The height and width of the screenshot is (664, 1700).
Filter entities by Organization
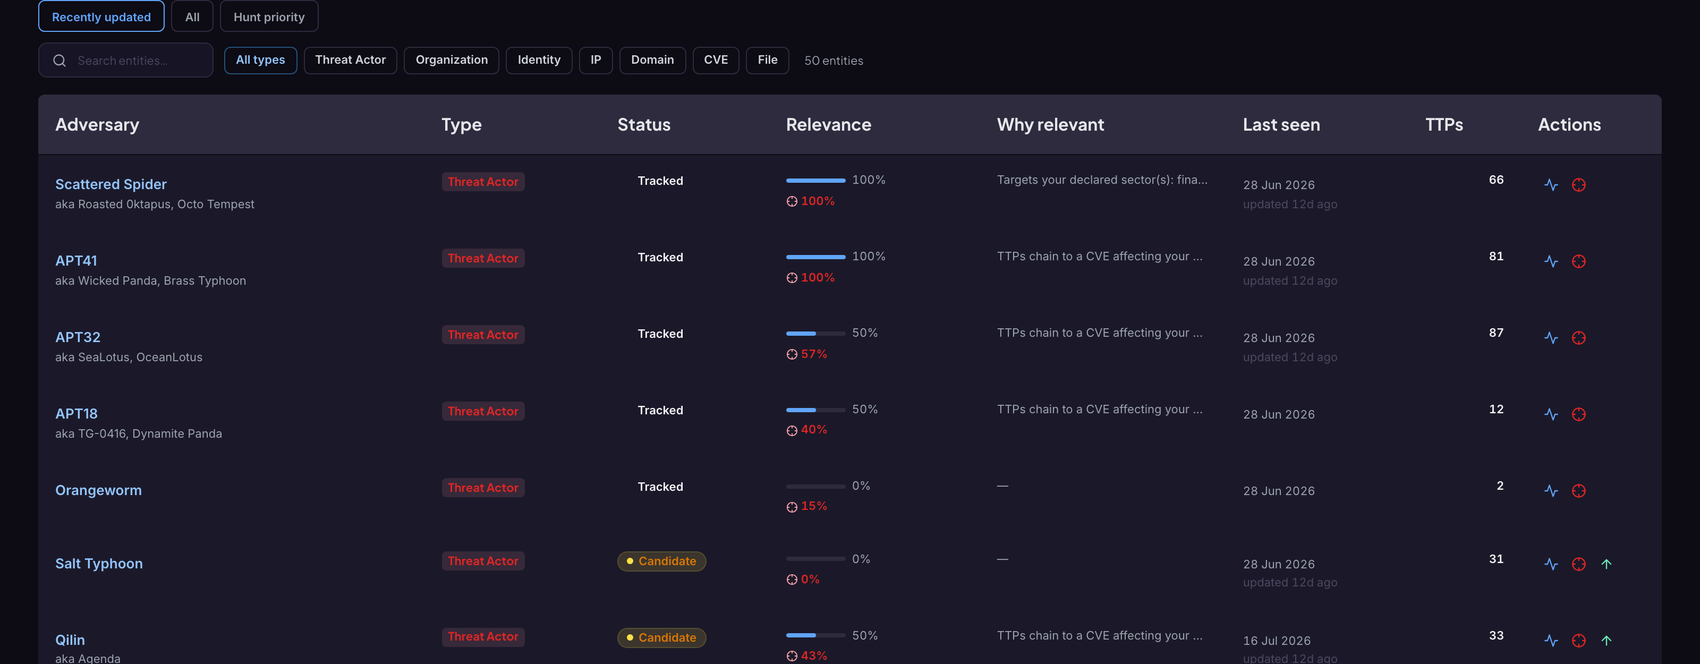[x=452, y=60]
